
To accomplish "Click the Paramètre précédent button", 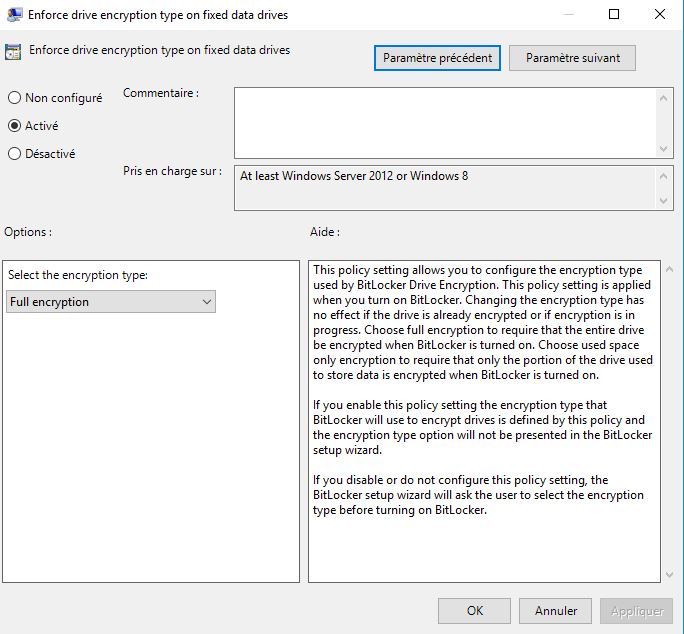I will click(438, 58).
